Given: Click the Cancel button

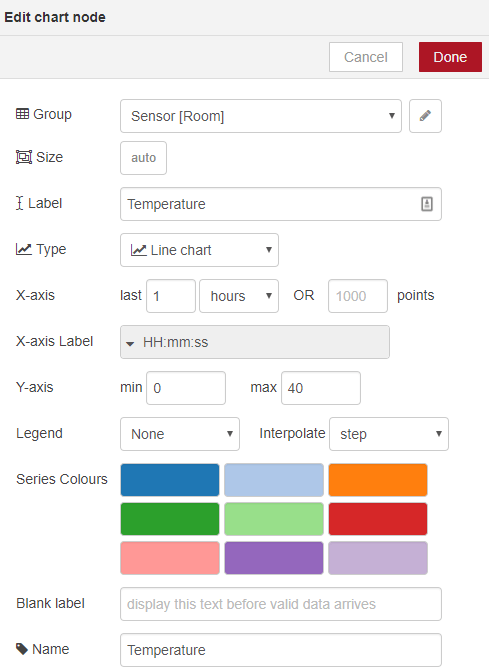Looking at the screenshot, I should click(x=366, y=57).
